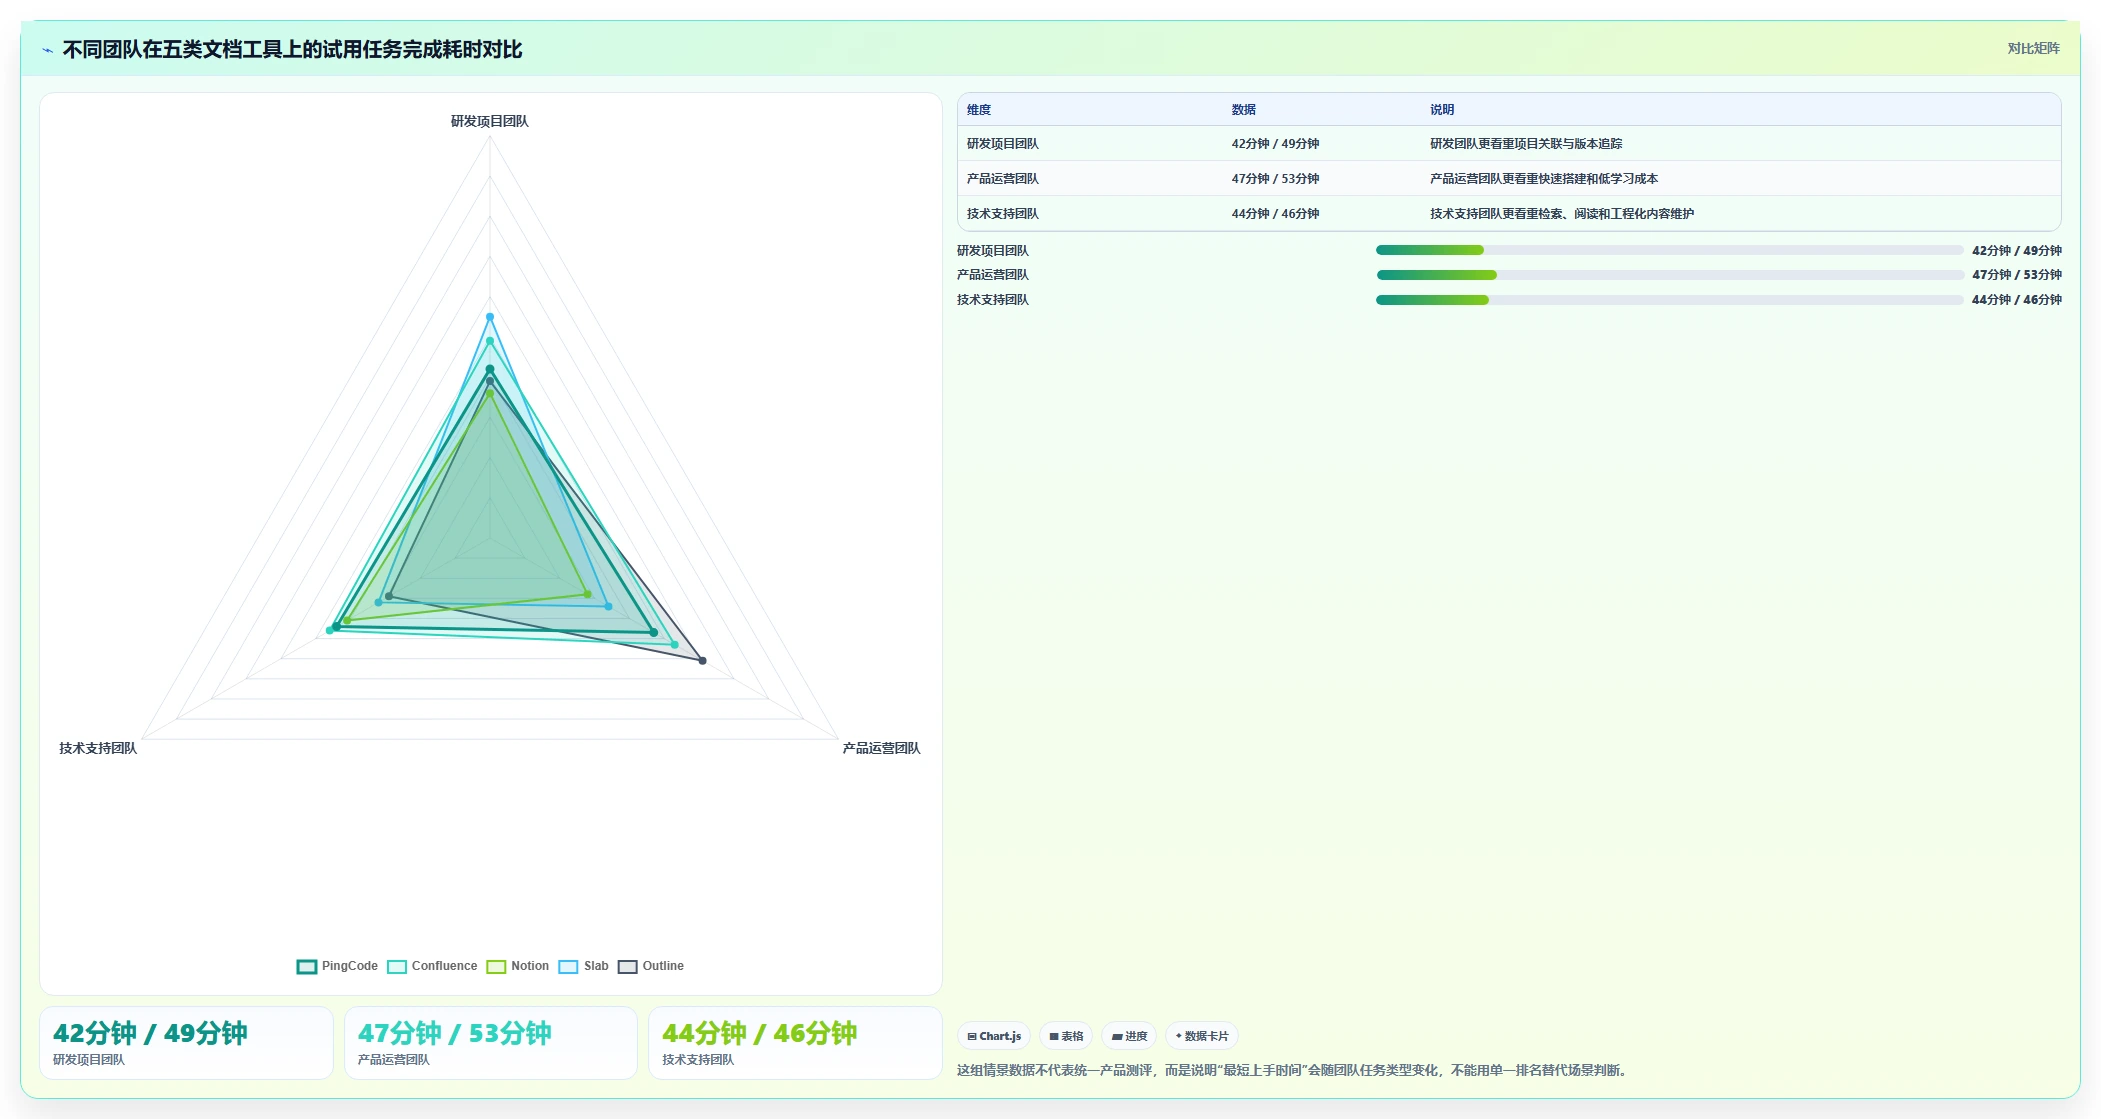Open the 44分钟 / 46分钟 stat card
This screenshot has width=2101, height=1119.
pos(795,1043)
